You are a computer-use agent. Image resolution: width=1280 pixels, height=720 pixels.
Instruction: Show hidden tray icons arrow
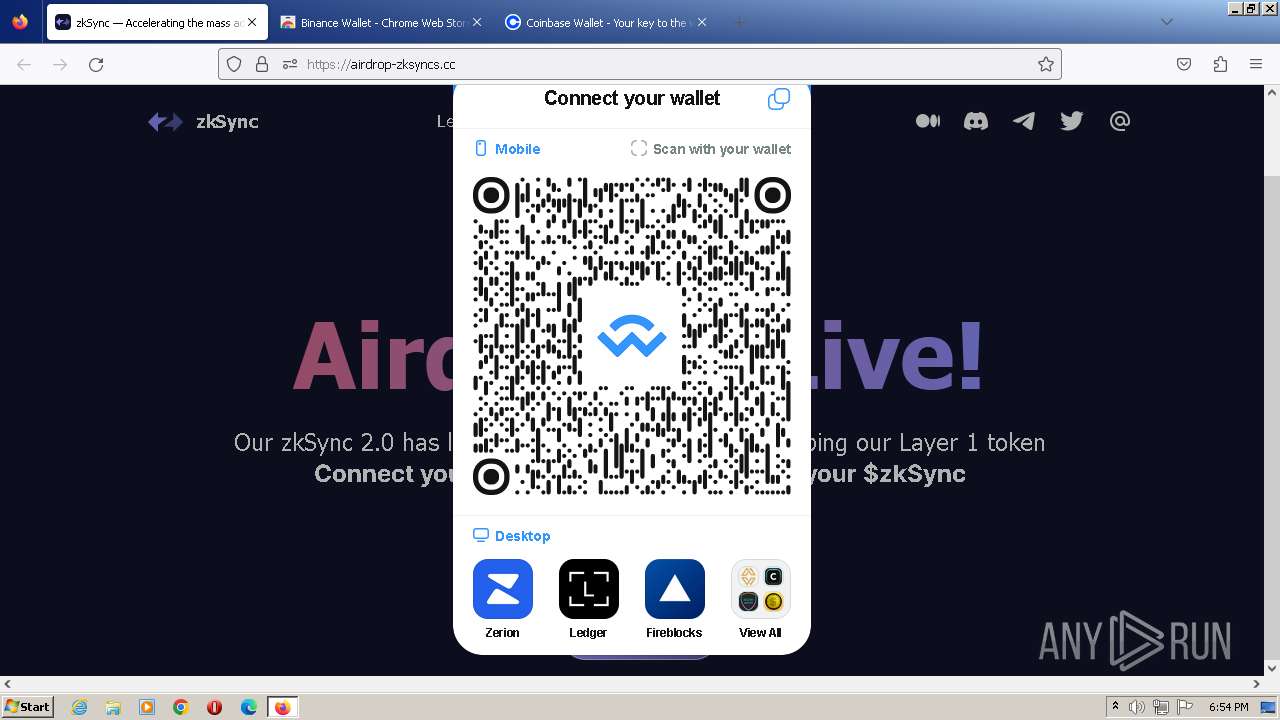(x=1115, y=707)
